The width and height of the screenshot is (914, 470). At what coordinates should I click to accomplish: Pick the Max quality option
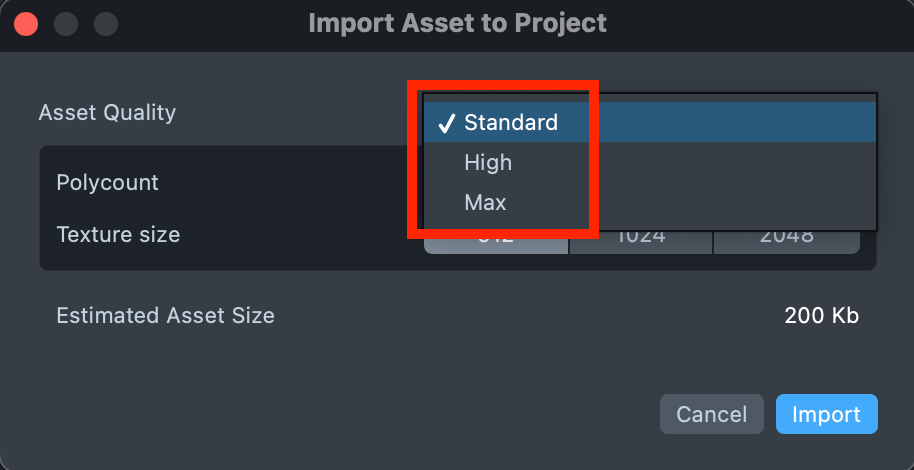[485, 203]
